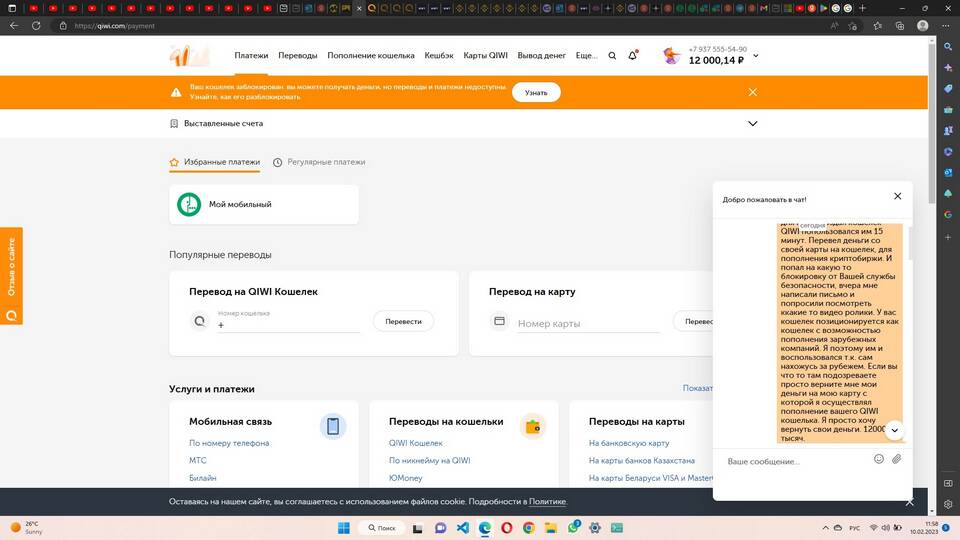960x540 pixels.
Task: Open the Билайн link
Action: [x=203, y=478]
